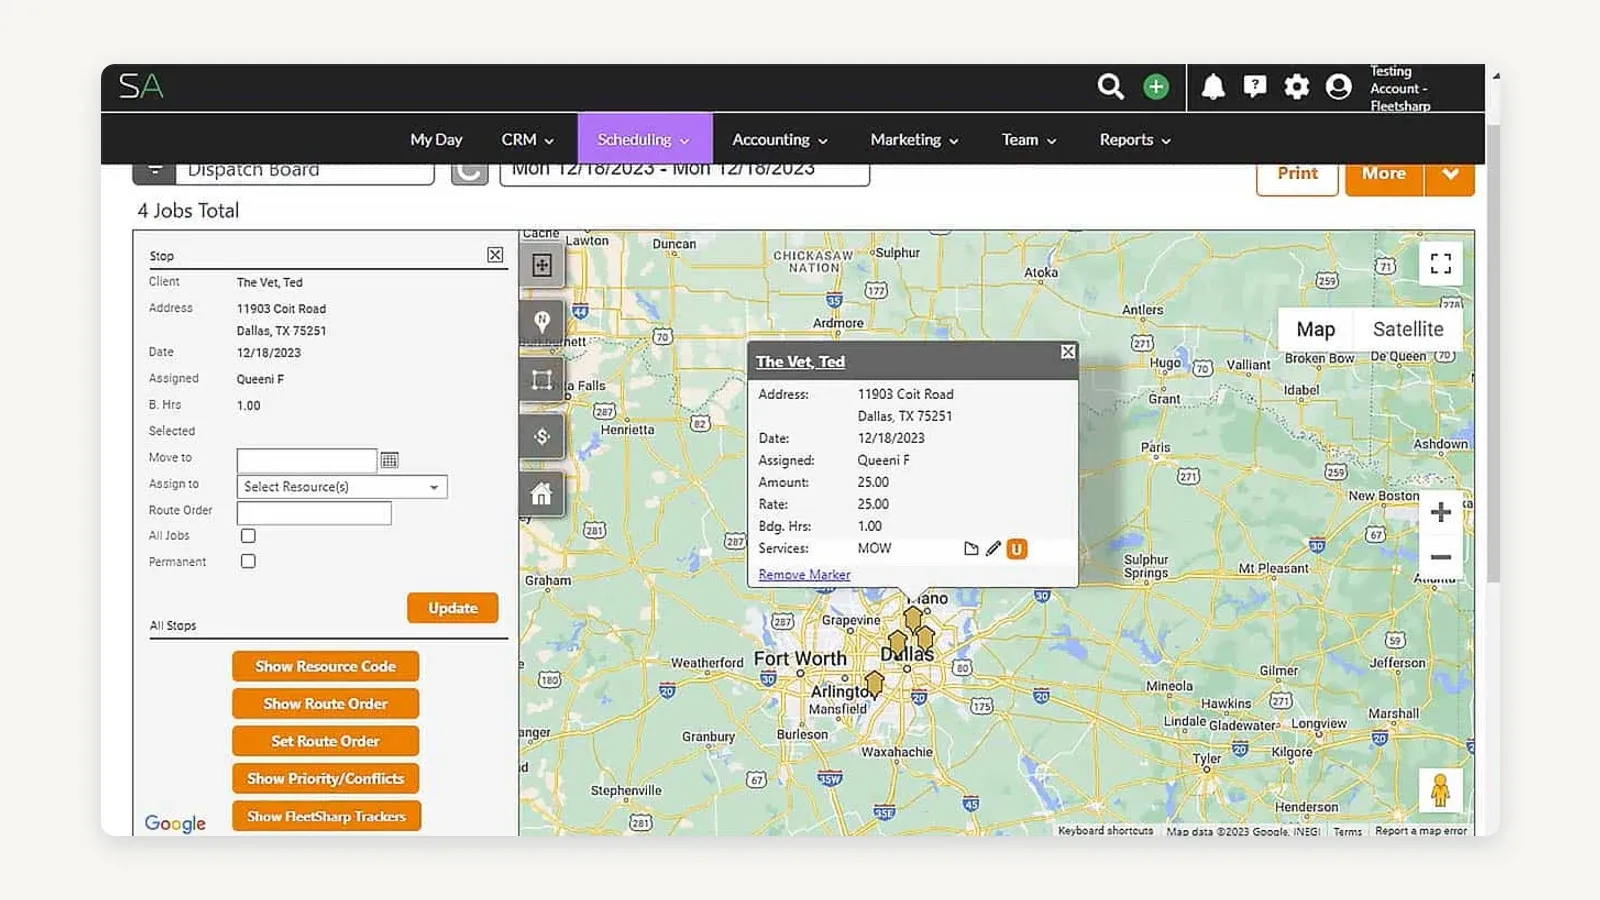Open the notifications bell
This screenshot has height=900, width=1600.
[x=1213, y=87]
